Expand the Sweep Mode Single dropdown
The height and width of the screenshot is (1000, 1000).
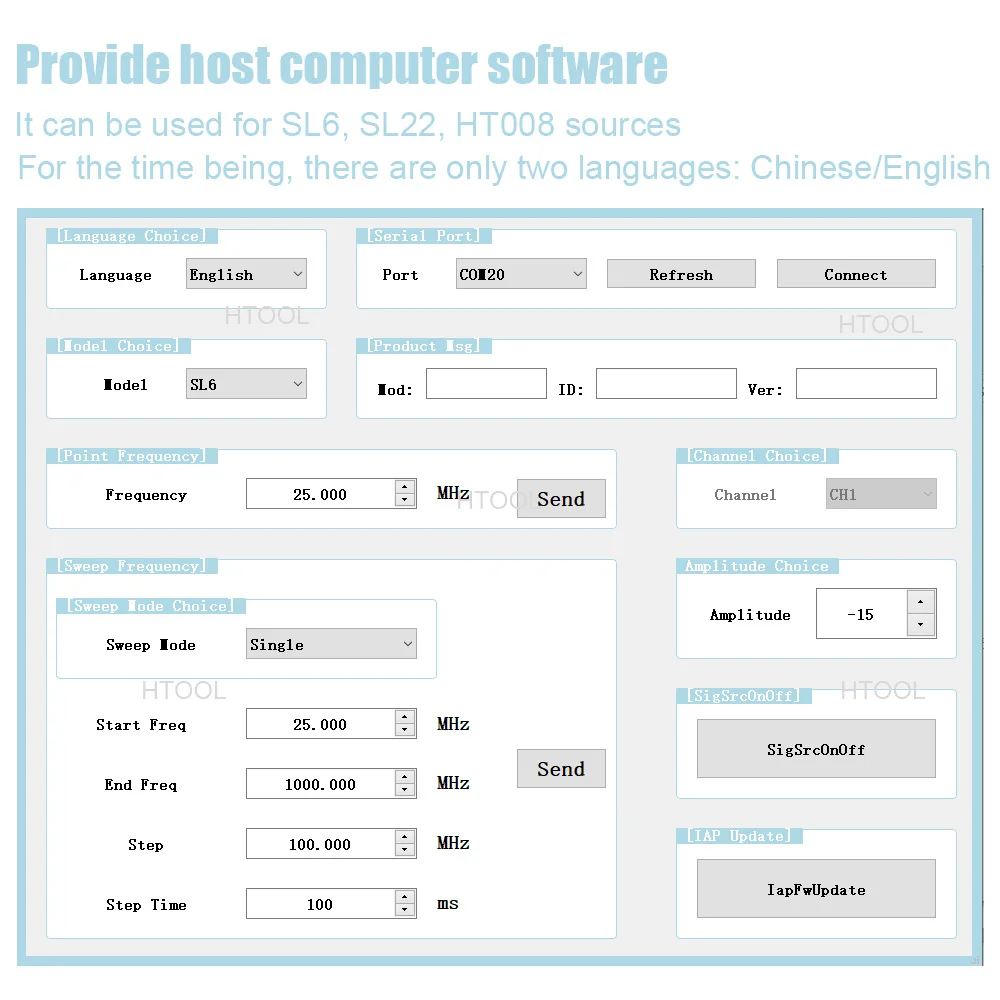[x=331, y=643]
